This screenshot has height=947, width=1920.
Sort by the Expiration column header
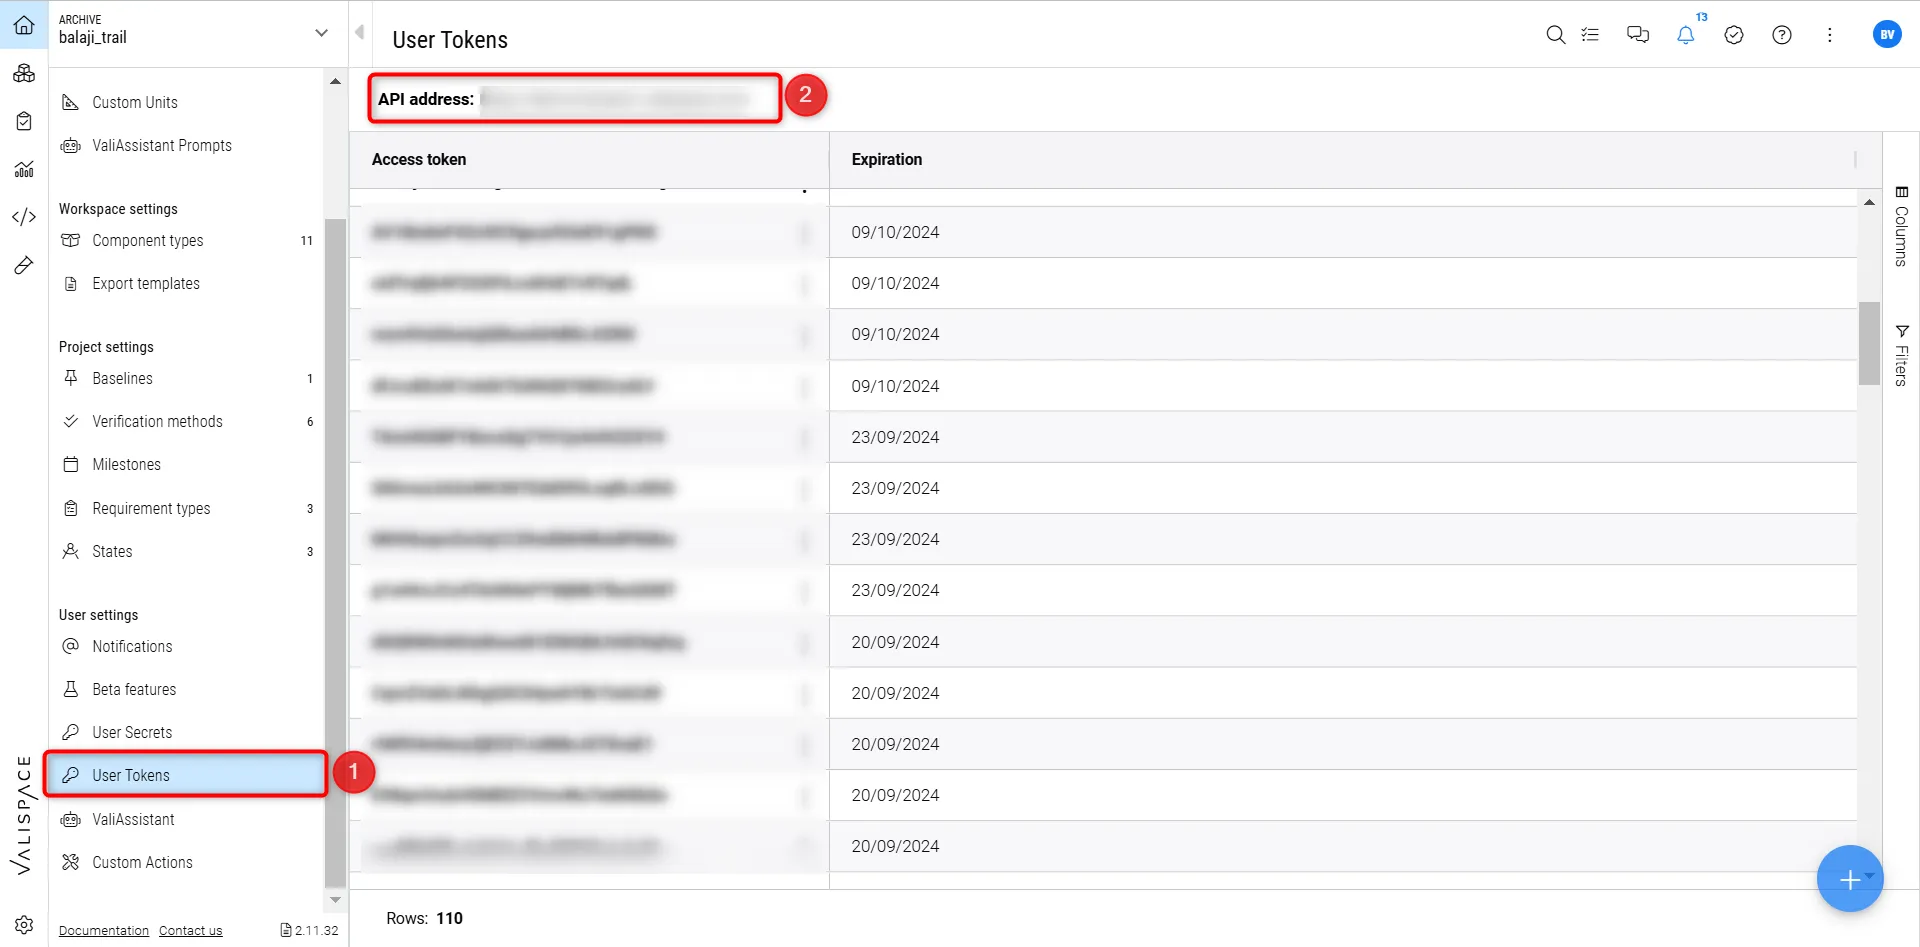887,160
